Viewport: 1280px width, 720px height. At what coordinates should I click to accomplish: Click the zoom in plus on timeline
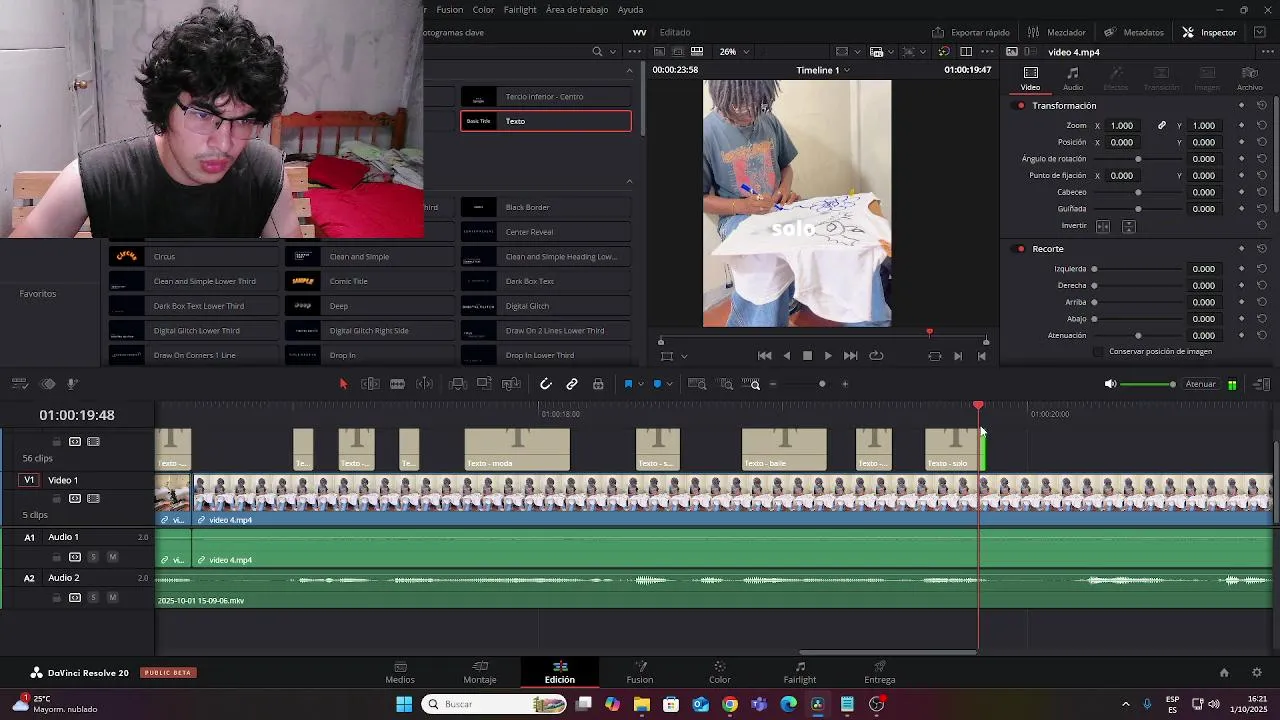[845, 384]
